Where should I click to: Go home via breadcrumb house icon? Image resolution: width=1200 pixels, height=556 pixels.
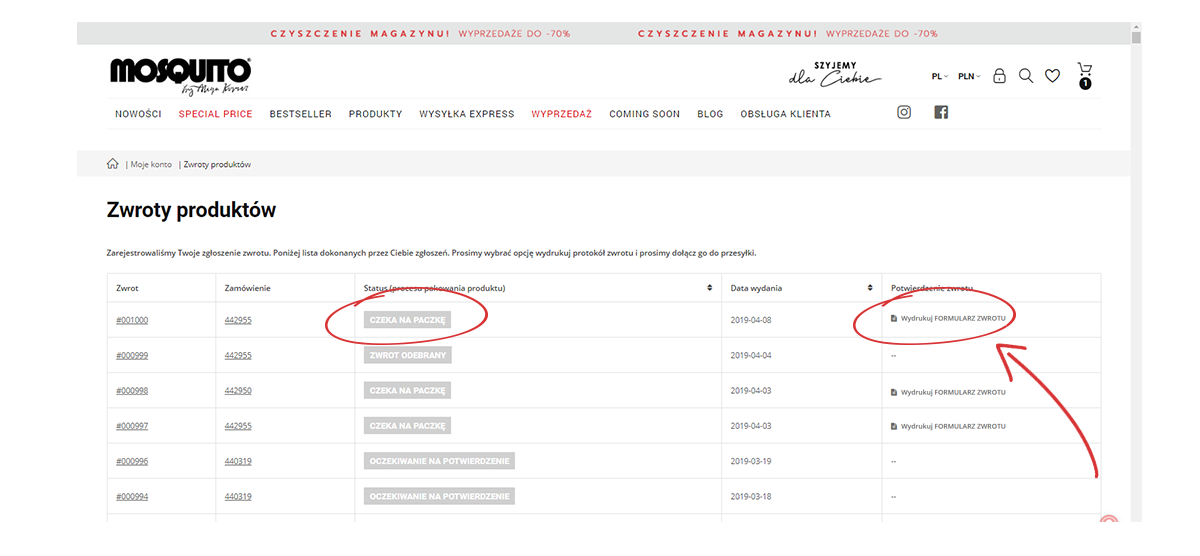tap(113, 164)
